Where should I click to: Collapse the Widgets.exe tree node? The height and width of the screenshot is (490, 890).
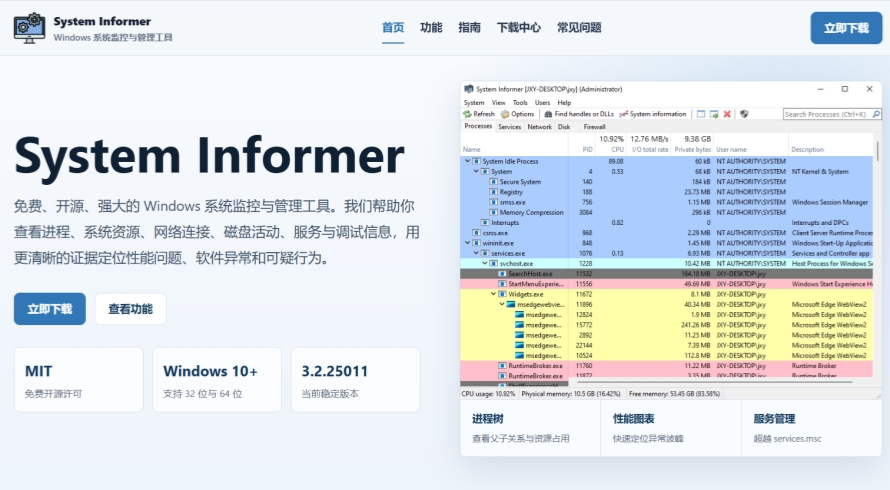point(493,294)
